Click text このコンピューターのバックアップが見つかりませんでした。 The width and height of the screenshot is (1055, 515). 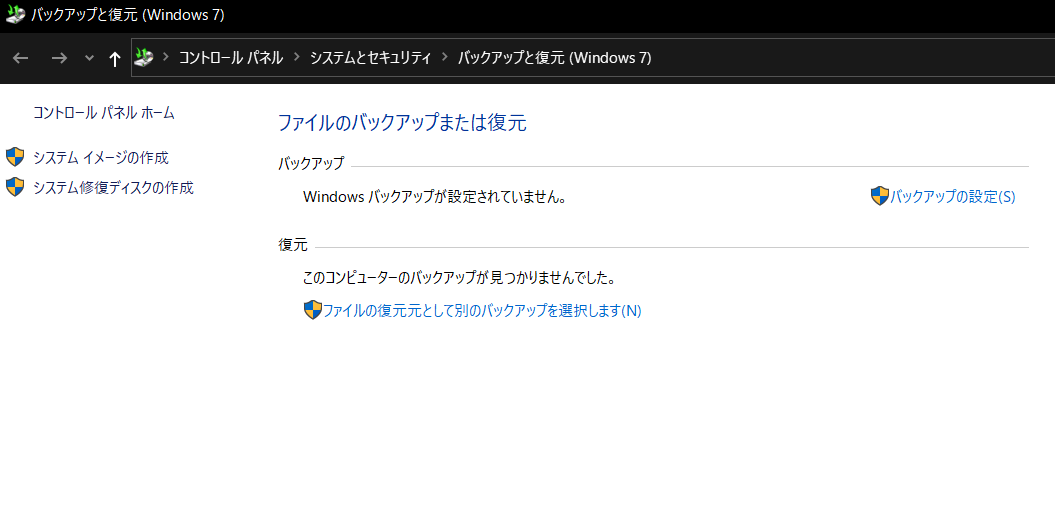[x=460, y=277]
